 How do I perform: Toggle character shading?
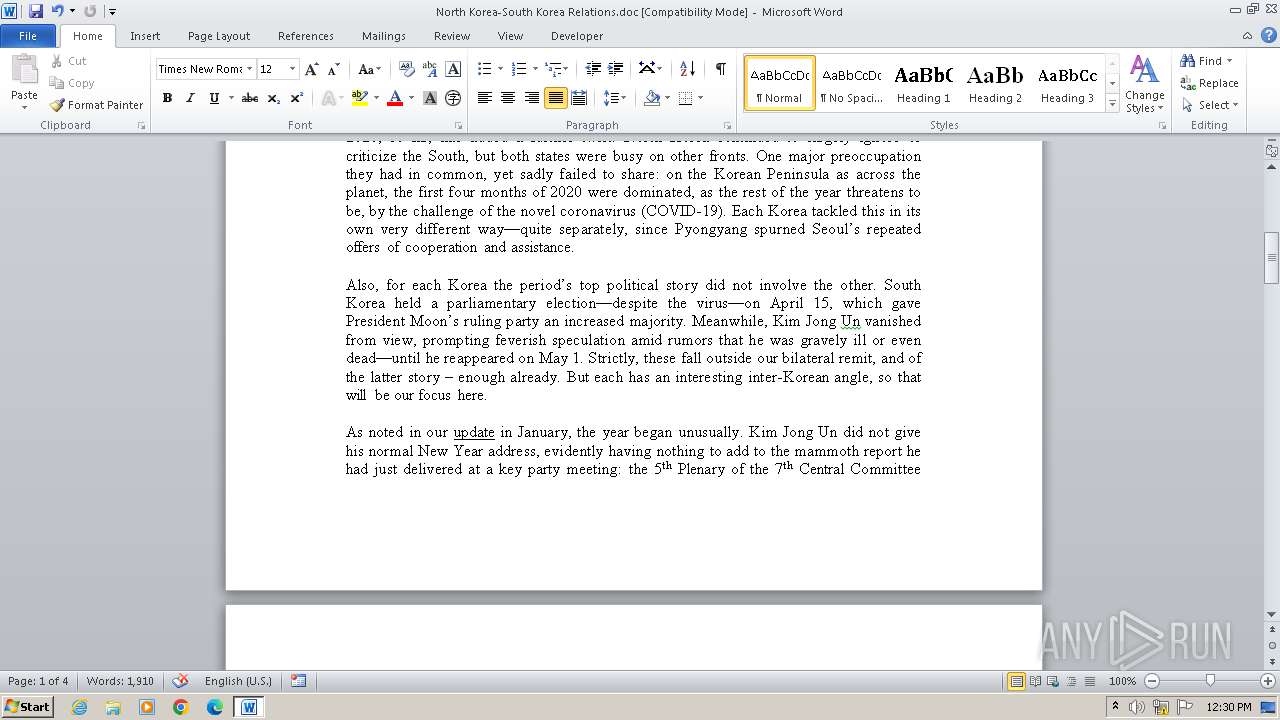click(x=430, y=98)
